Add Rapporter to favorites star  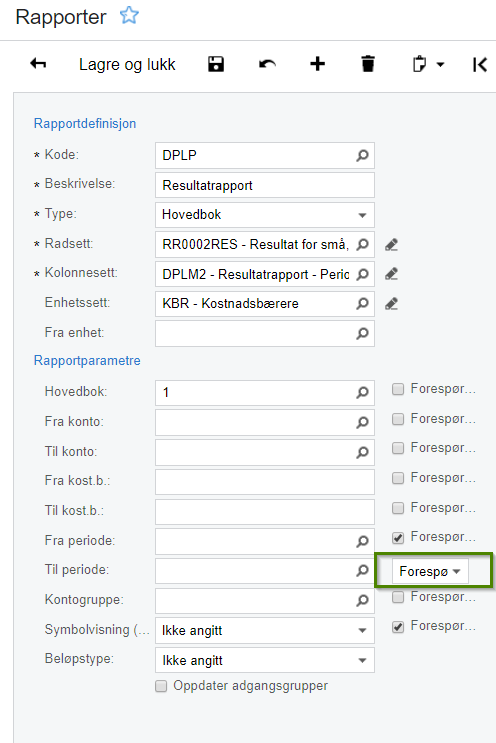[129, 16]
